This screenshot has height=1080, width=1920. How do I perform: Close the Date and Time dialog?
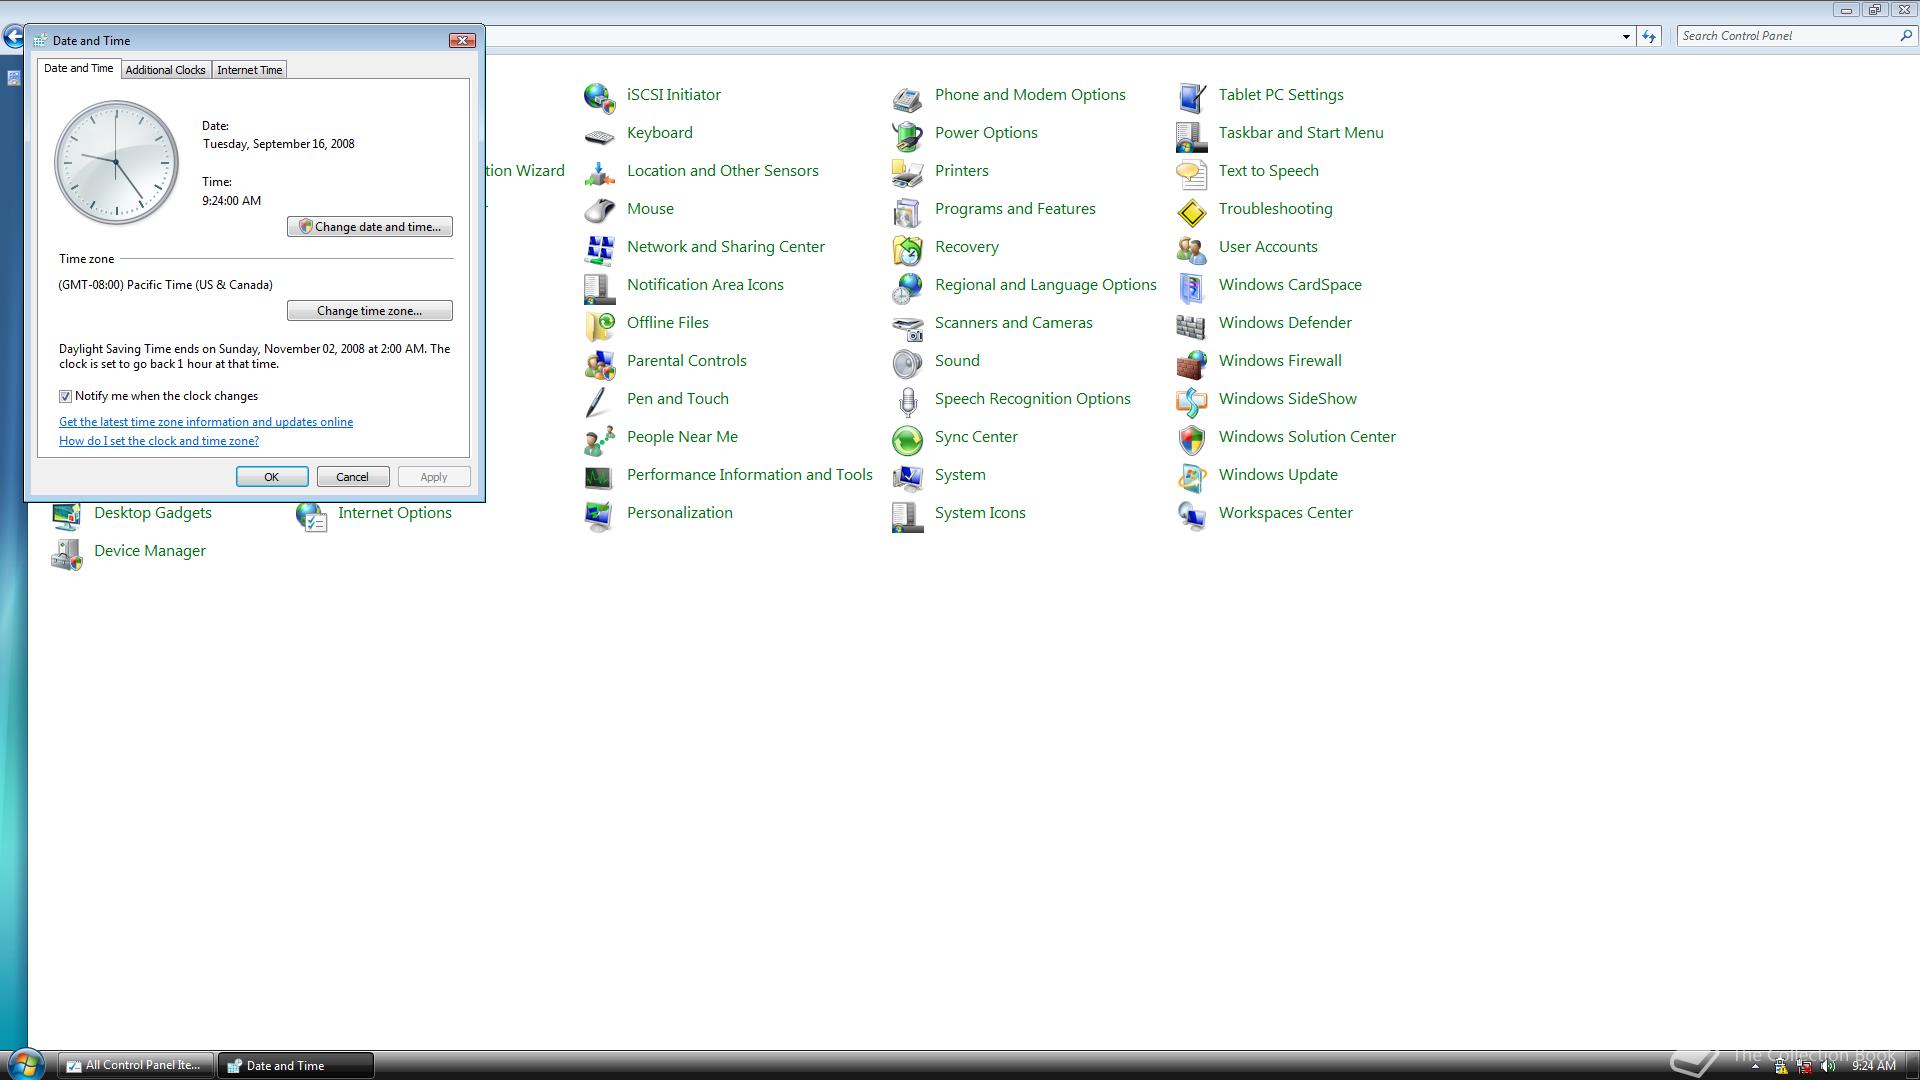click(x=462, y=40)
